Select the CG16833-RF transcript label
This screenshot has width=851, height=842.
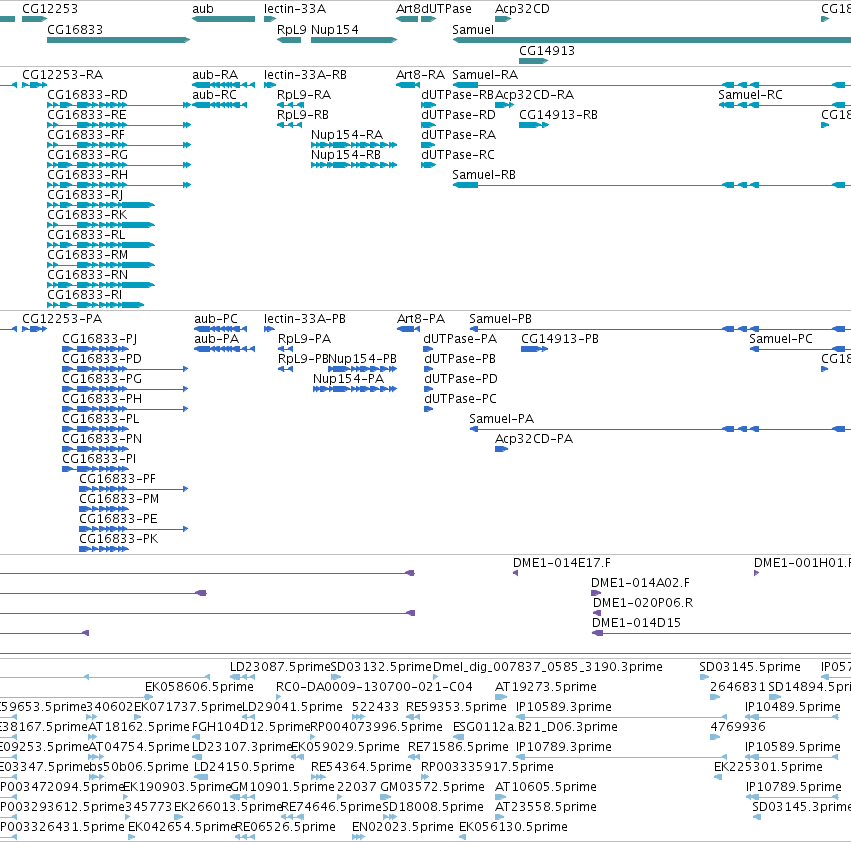click(86, 135)
